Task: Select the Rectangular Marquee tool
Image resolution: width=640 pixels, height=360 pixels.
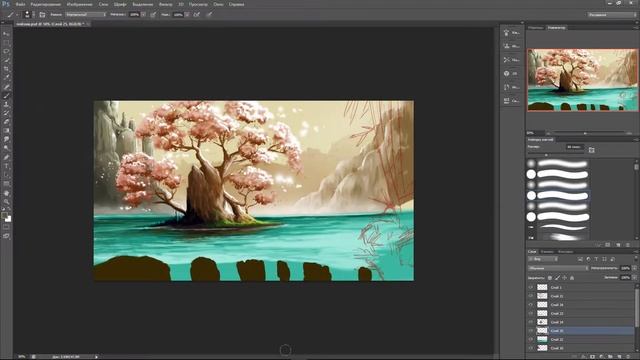Action: tap(6, 43)
